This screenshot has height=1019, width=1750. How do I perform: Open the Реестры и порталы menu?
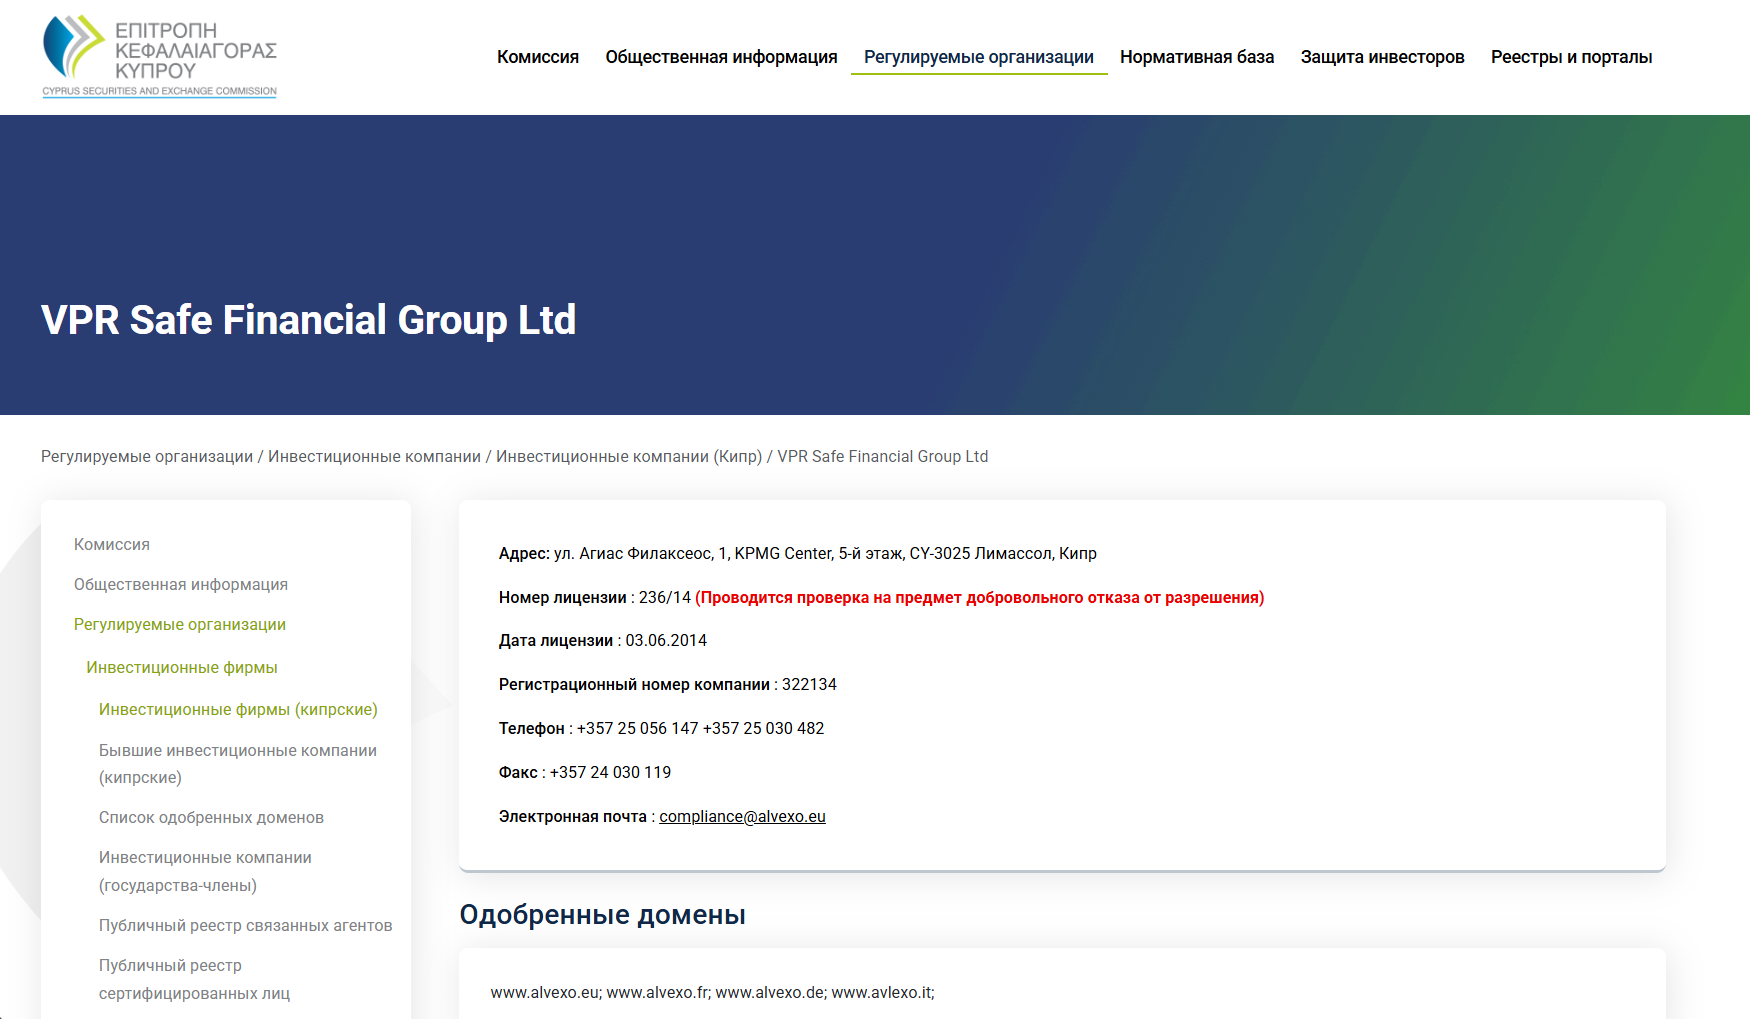[x=1571, y=57]
